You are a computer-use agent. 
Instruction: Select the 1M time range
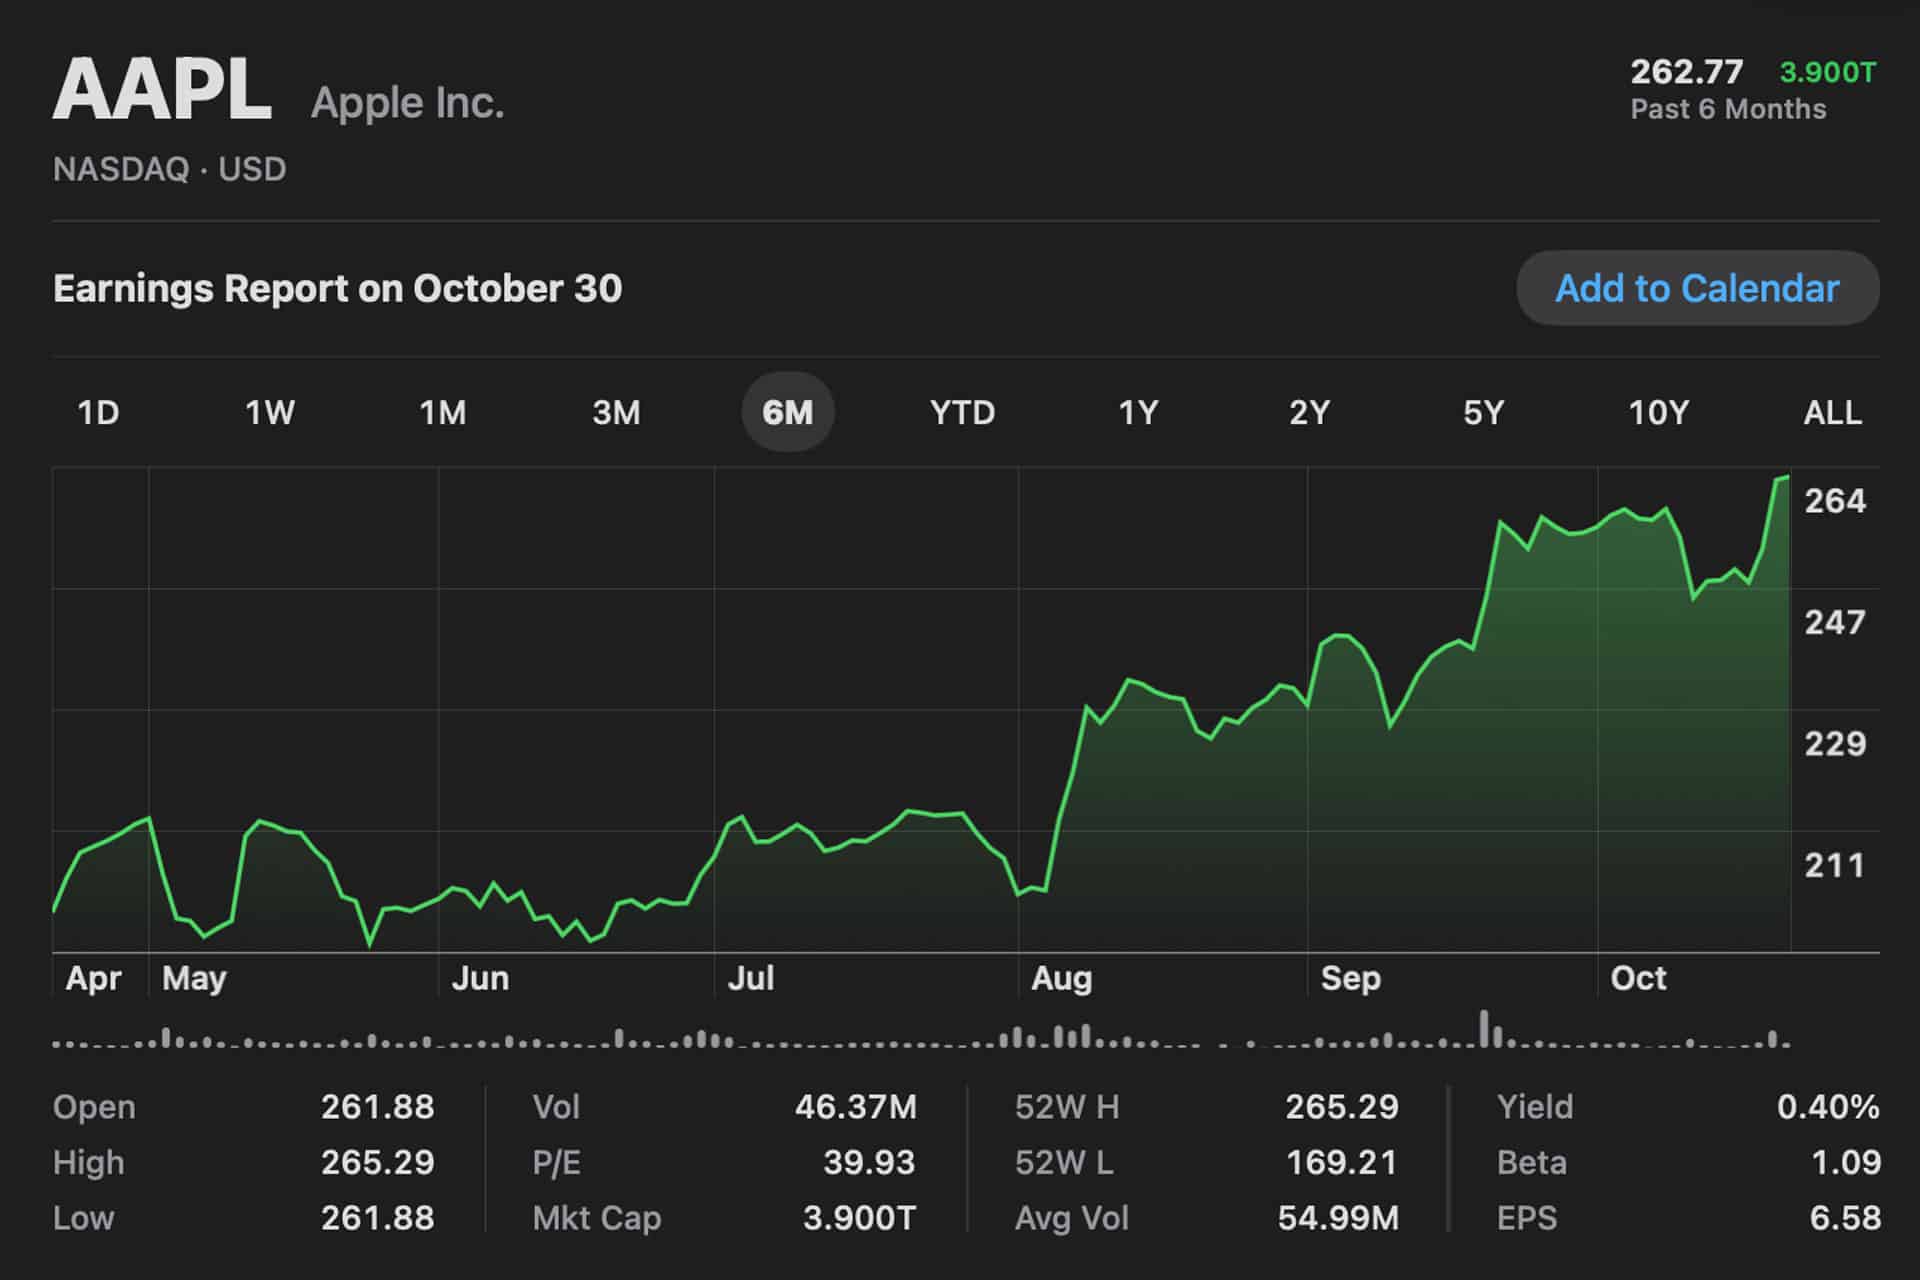(x=443, y=412)
